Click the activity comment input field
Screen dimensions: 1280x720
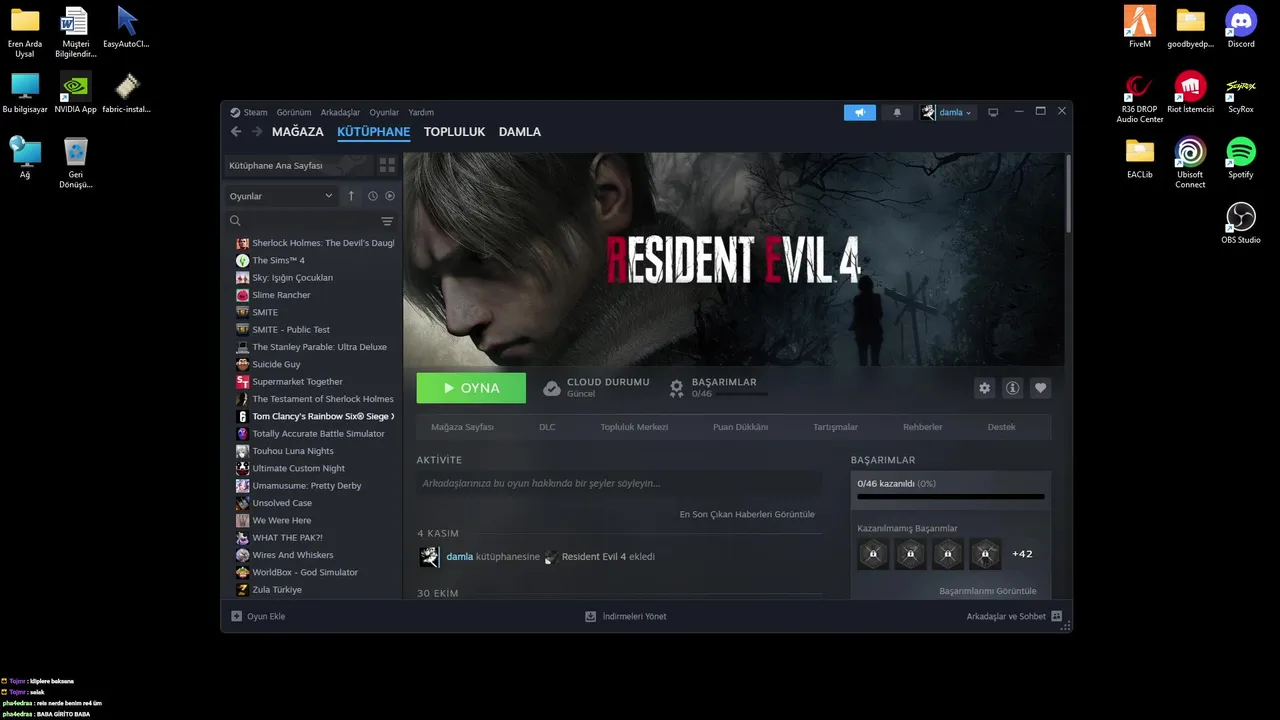[619, 483]
